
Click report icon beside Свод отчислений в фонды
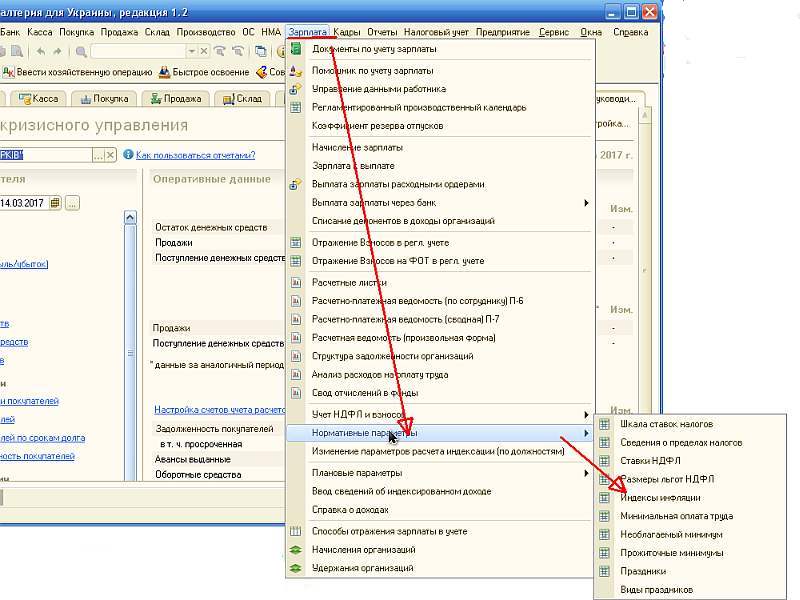[x=295, y=393]
